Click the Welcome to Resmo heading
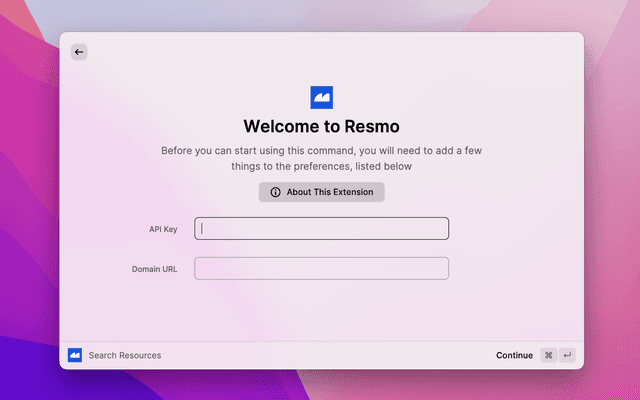Screen dimensions: 640x400 point(322,127)
